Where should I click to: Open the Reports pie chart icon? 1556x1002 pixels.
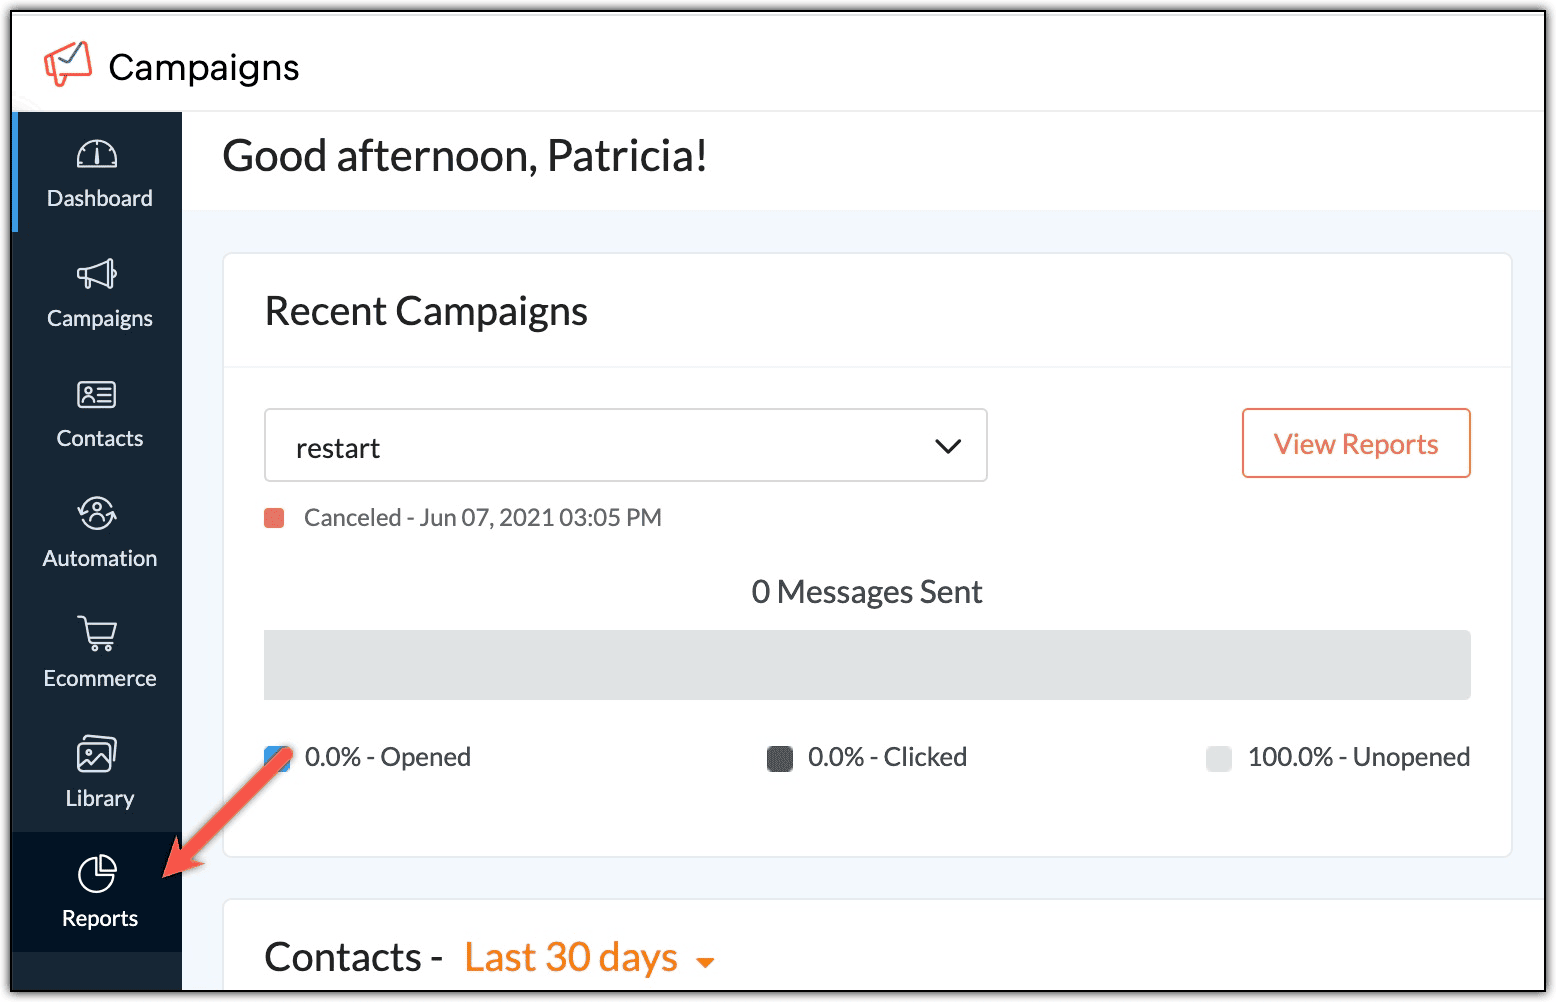[97, 874]
